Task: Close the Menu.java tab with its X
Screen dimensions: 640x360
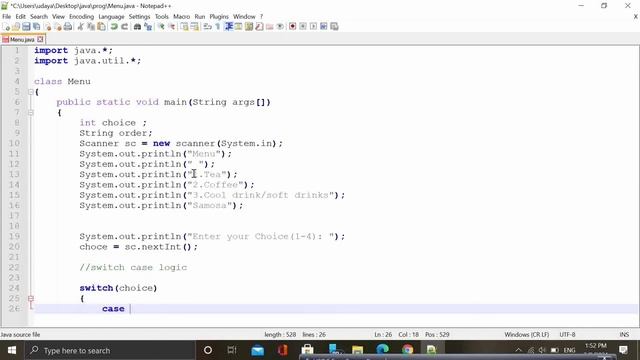Action: pyautogui.click(x=40, y=40)
